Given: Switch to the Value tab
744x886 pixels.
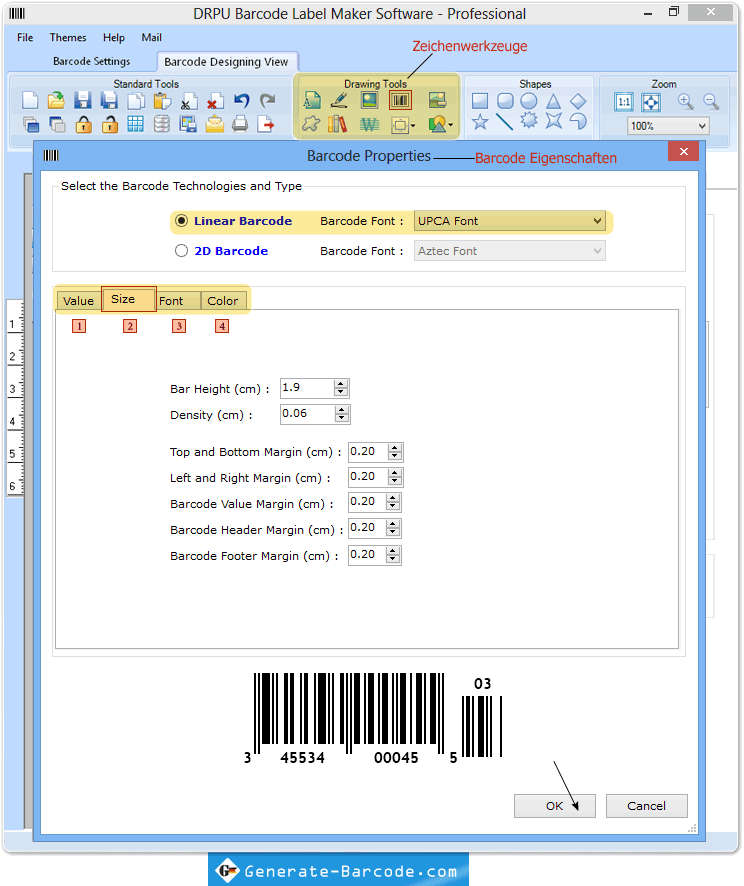Looking at the screenshot, I should pyautogui.click(x=79, y=301).
